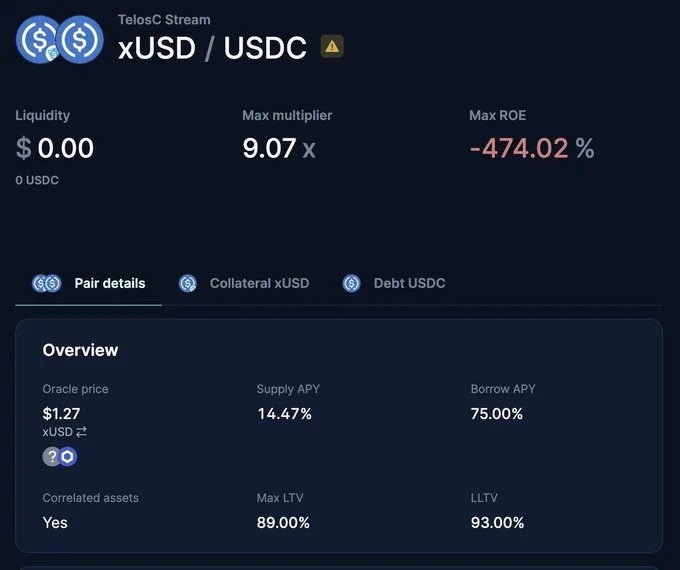Switch to the Collateral xUSD tab
Viewport: 680px width, 570px height.
click(x=259, y=283)
